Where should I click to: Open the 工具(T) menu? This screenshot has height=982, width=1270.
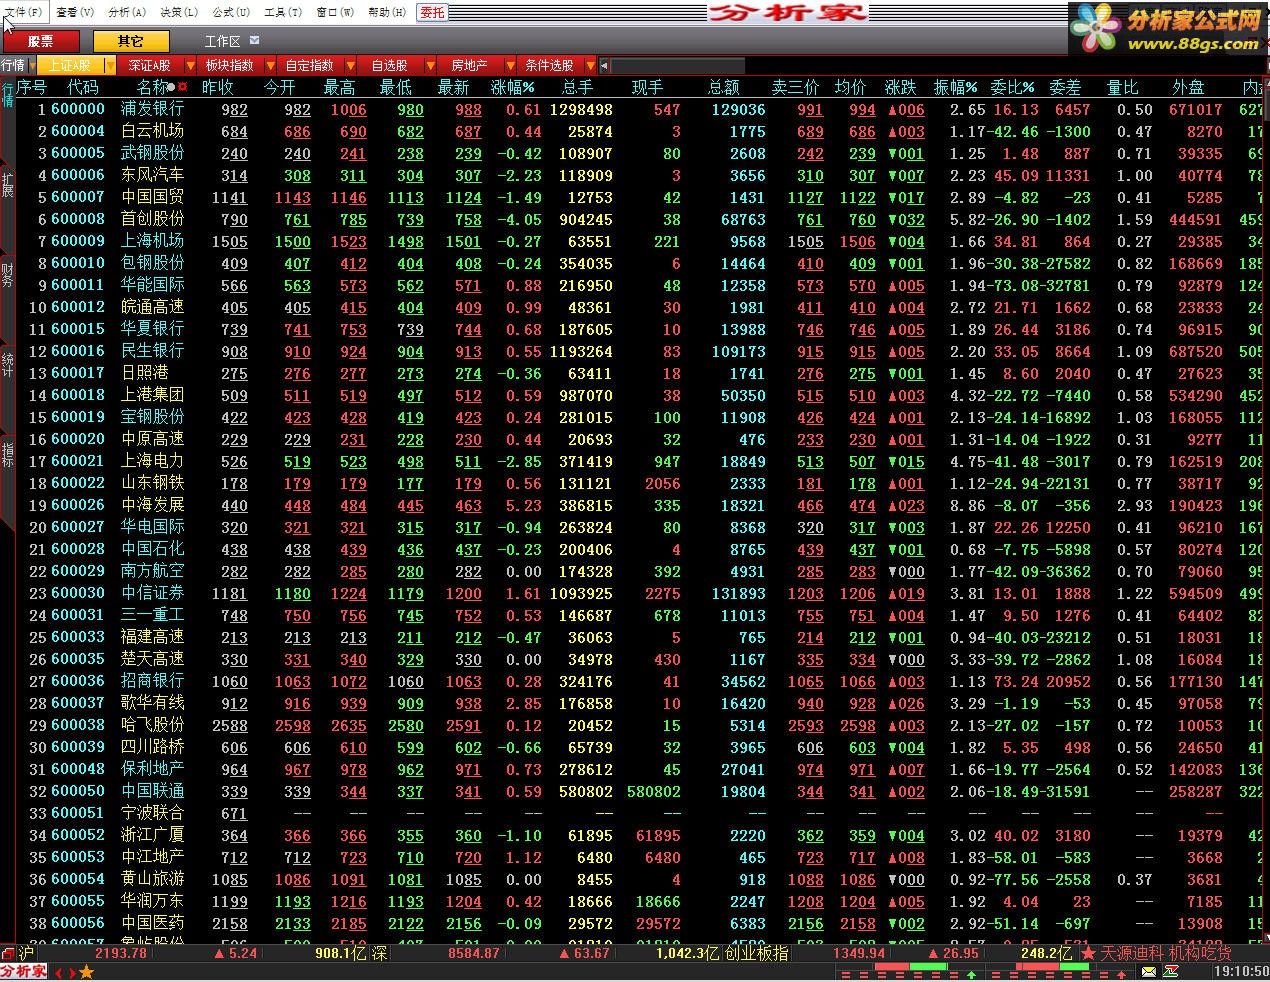pyautogui.click(x=283, y=12)
